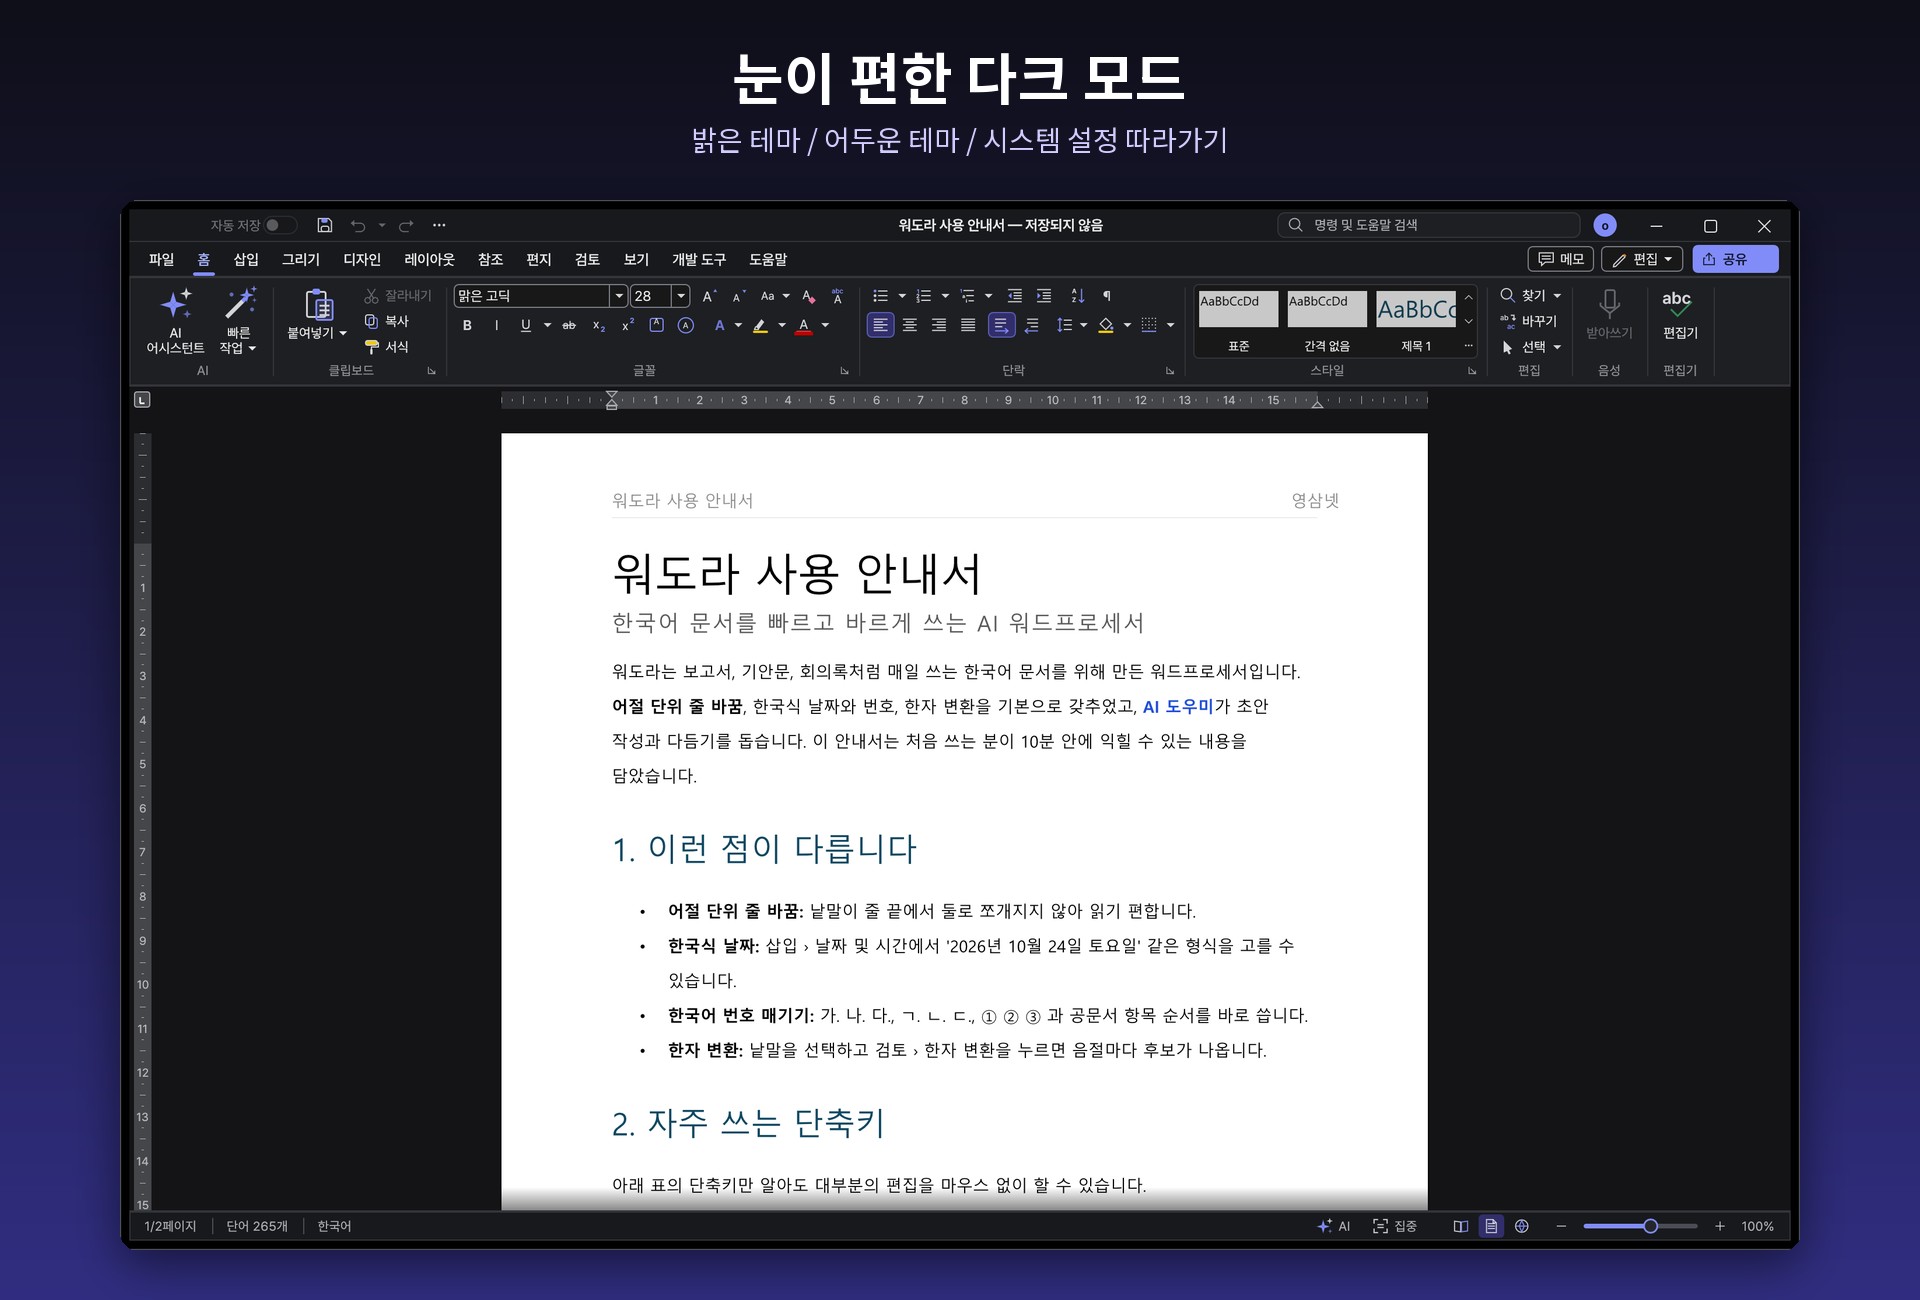Undo the last action in title bar
The height and width of the screenshot is (1300, 1920).
(358, 225)
